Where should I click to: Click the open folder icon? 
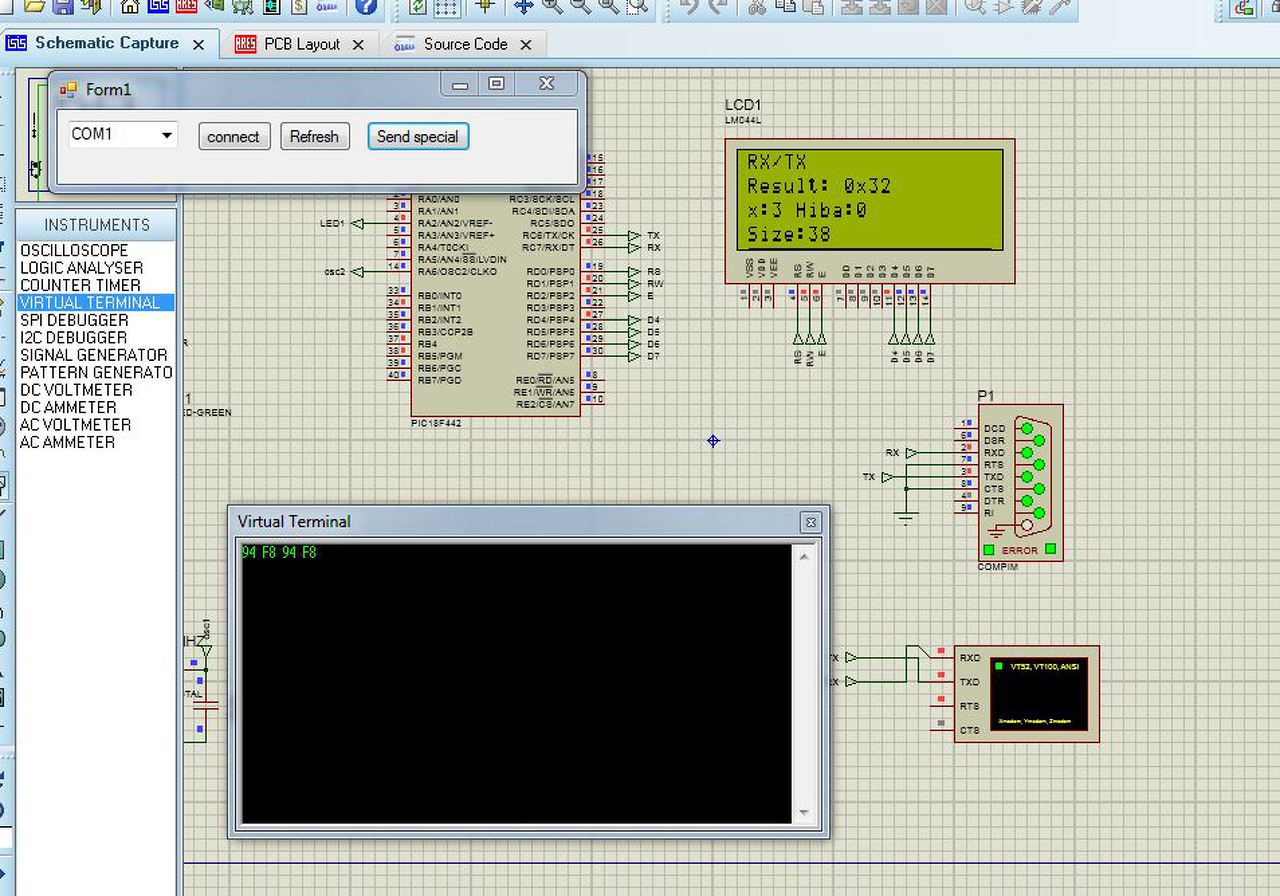click(35, 6)
